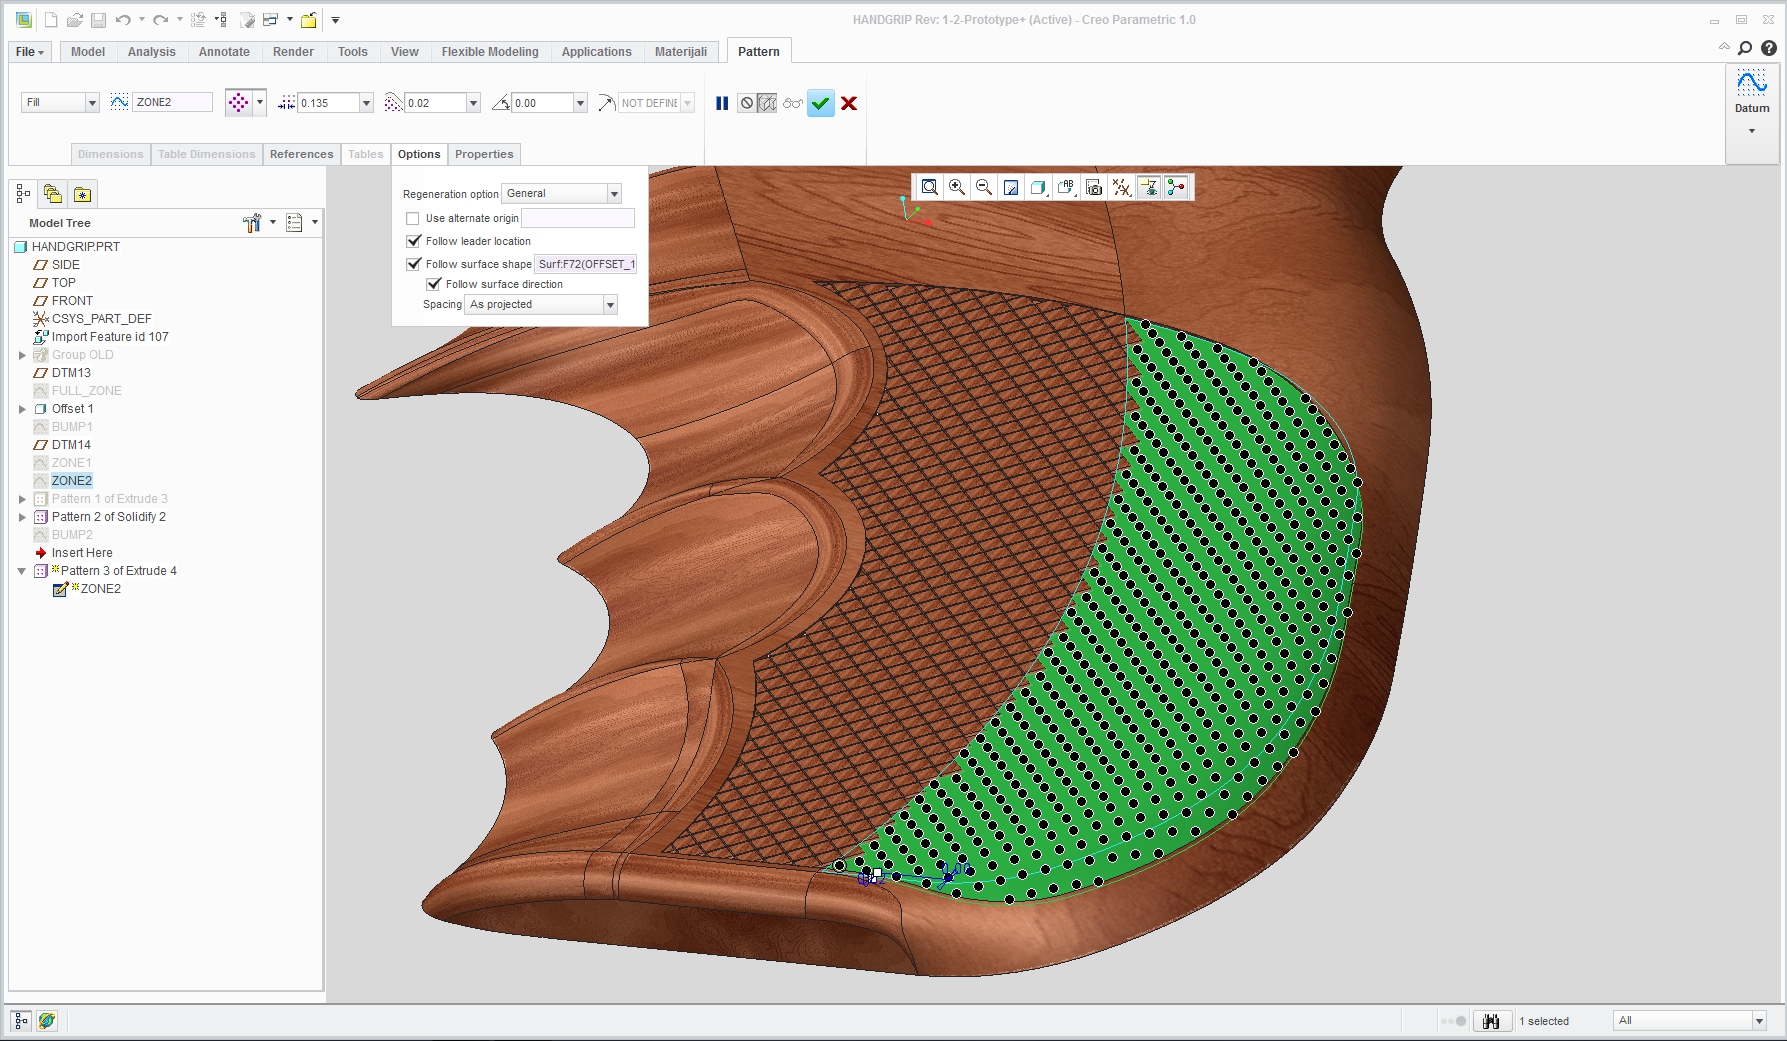
Task: Click the ZONE2 sketch collector field
Action: coord(172,102)
